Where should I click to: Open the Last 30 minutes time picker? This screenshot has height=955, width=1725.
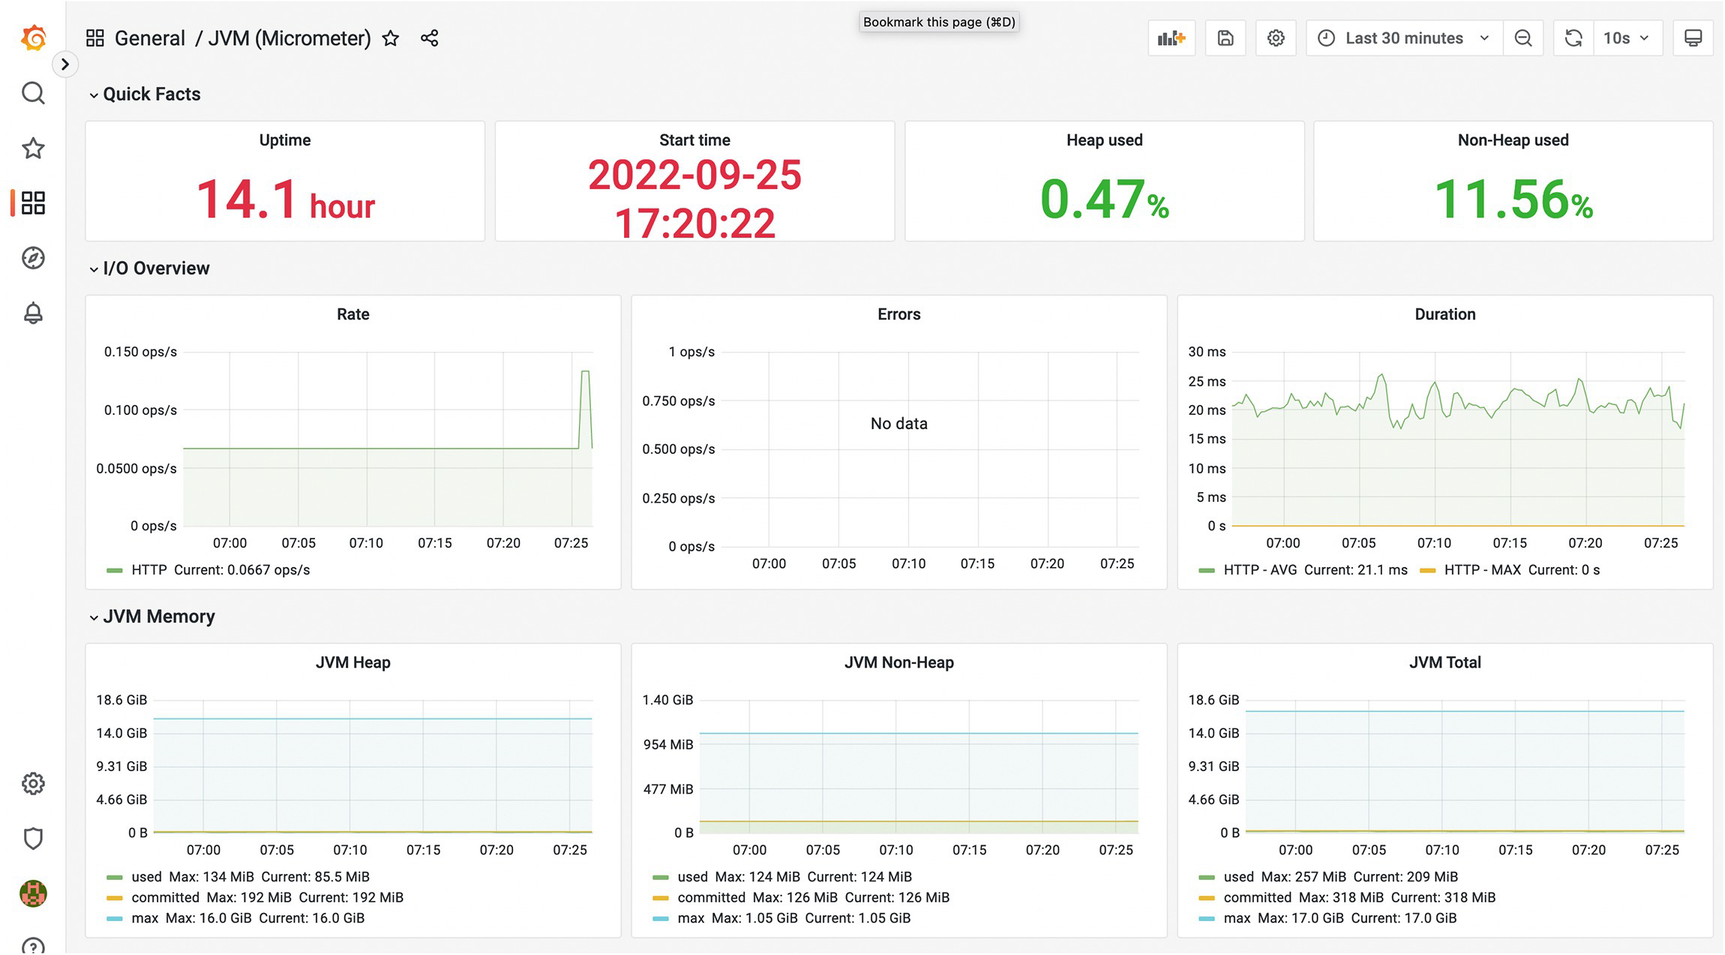1404,38
